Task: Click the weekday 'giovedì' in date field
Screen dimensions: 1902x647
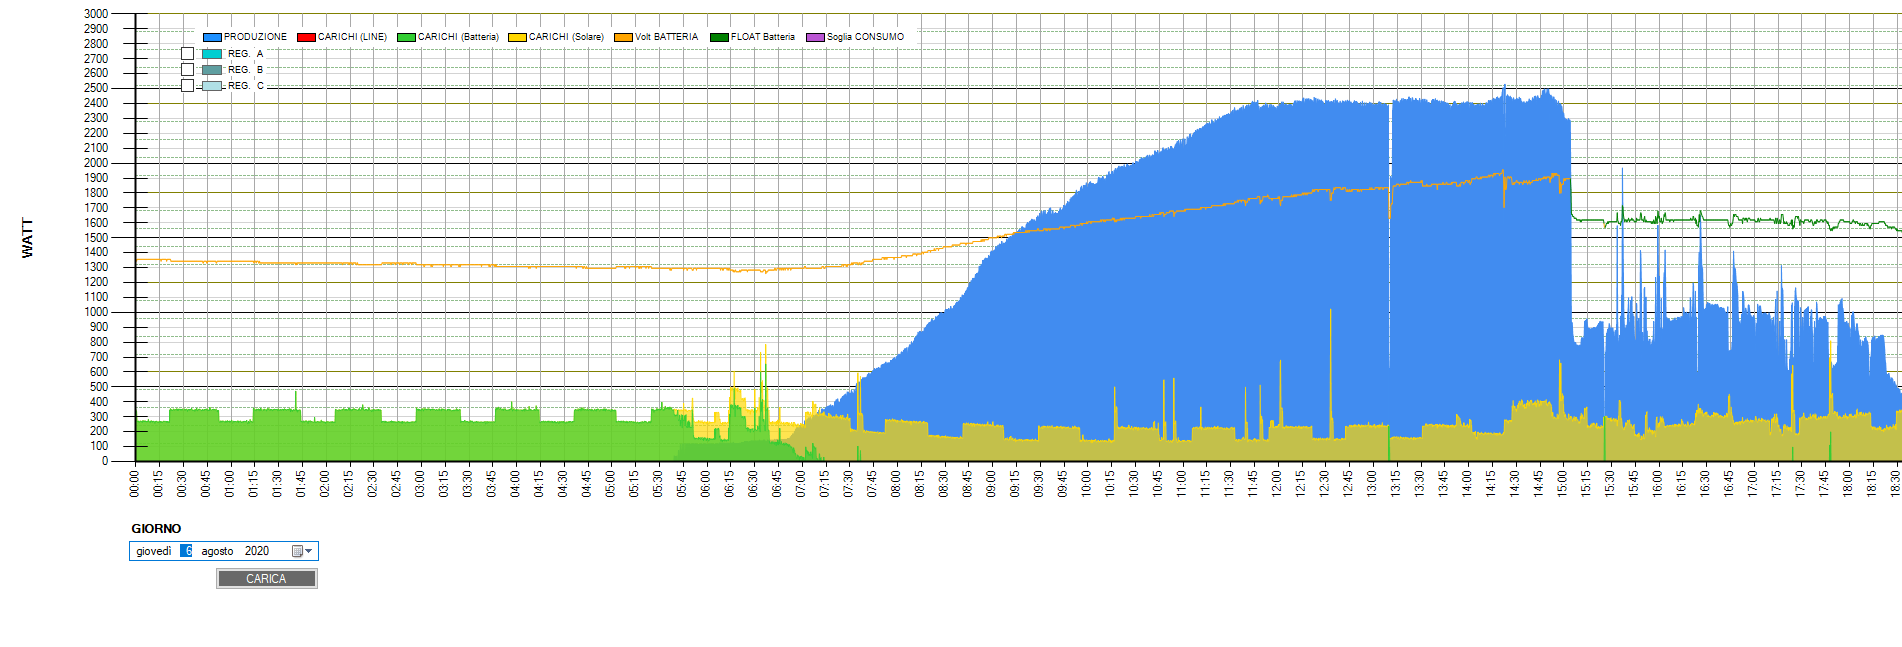Action: point(154,551)
